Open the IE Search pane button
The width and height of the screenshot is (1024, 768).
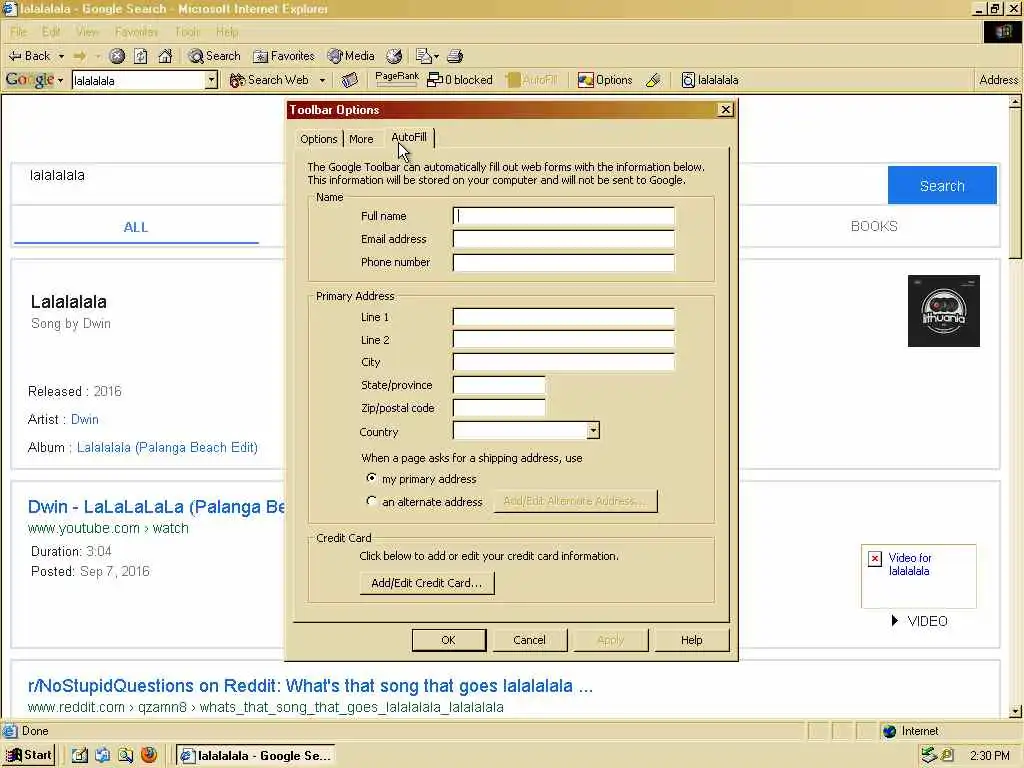tap(214, 56)
